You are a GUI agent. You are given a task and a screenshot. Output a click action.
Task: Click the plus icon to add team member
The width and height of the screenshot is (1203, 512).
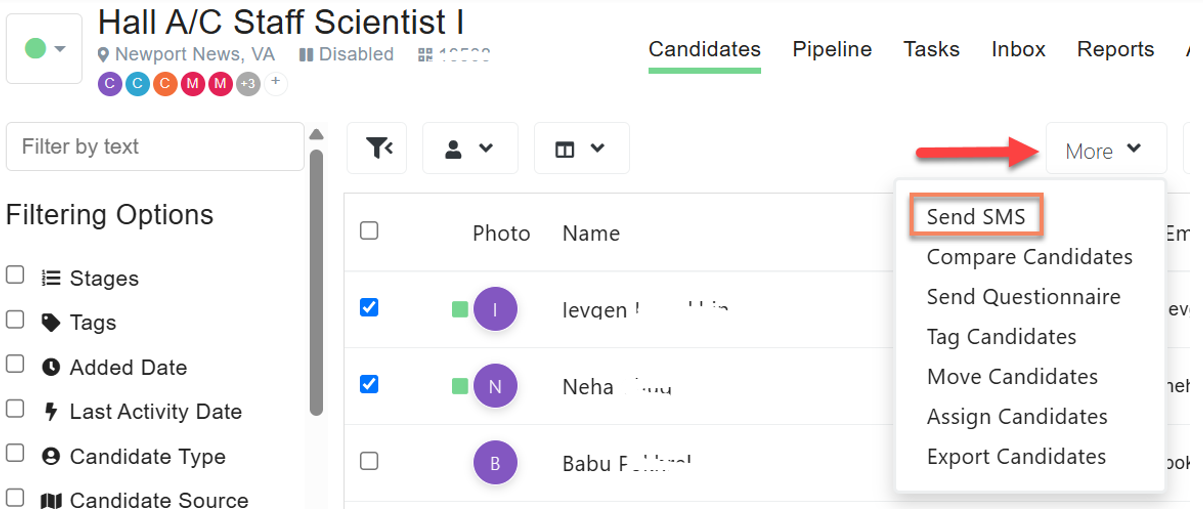coord(276,84)
